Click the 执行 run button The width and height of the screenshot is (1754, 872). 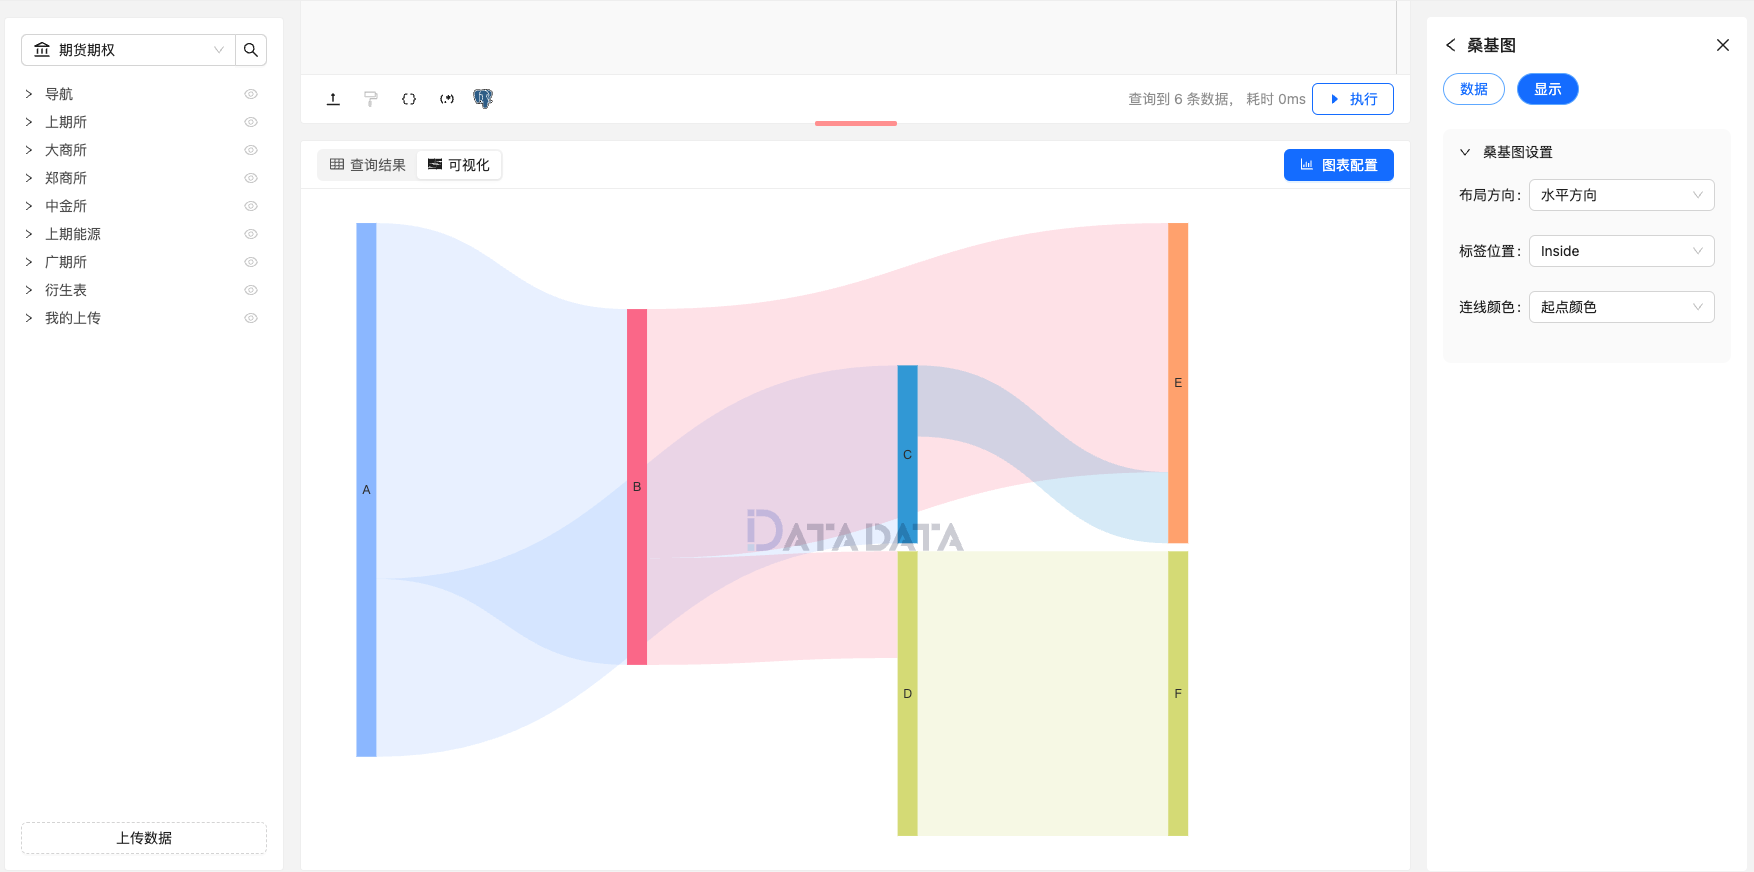pyautogui.click(x=1353, y=99)
